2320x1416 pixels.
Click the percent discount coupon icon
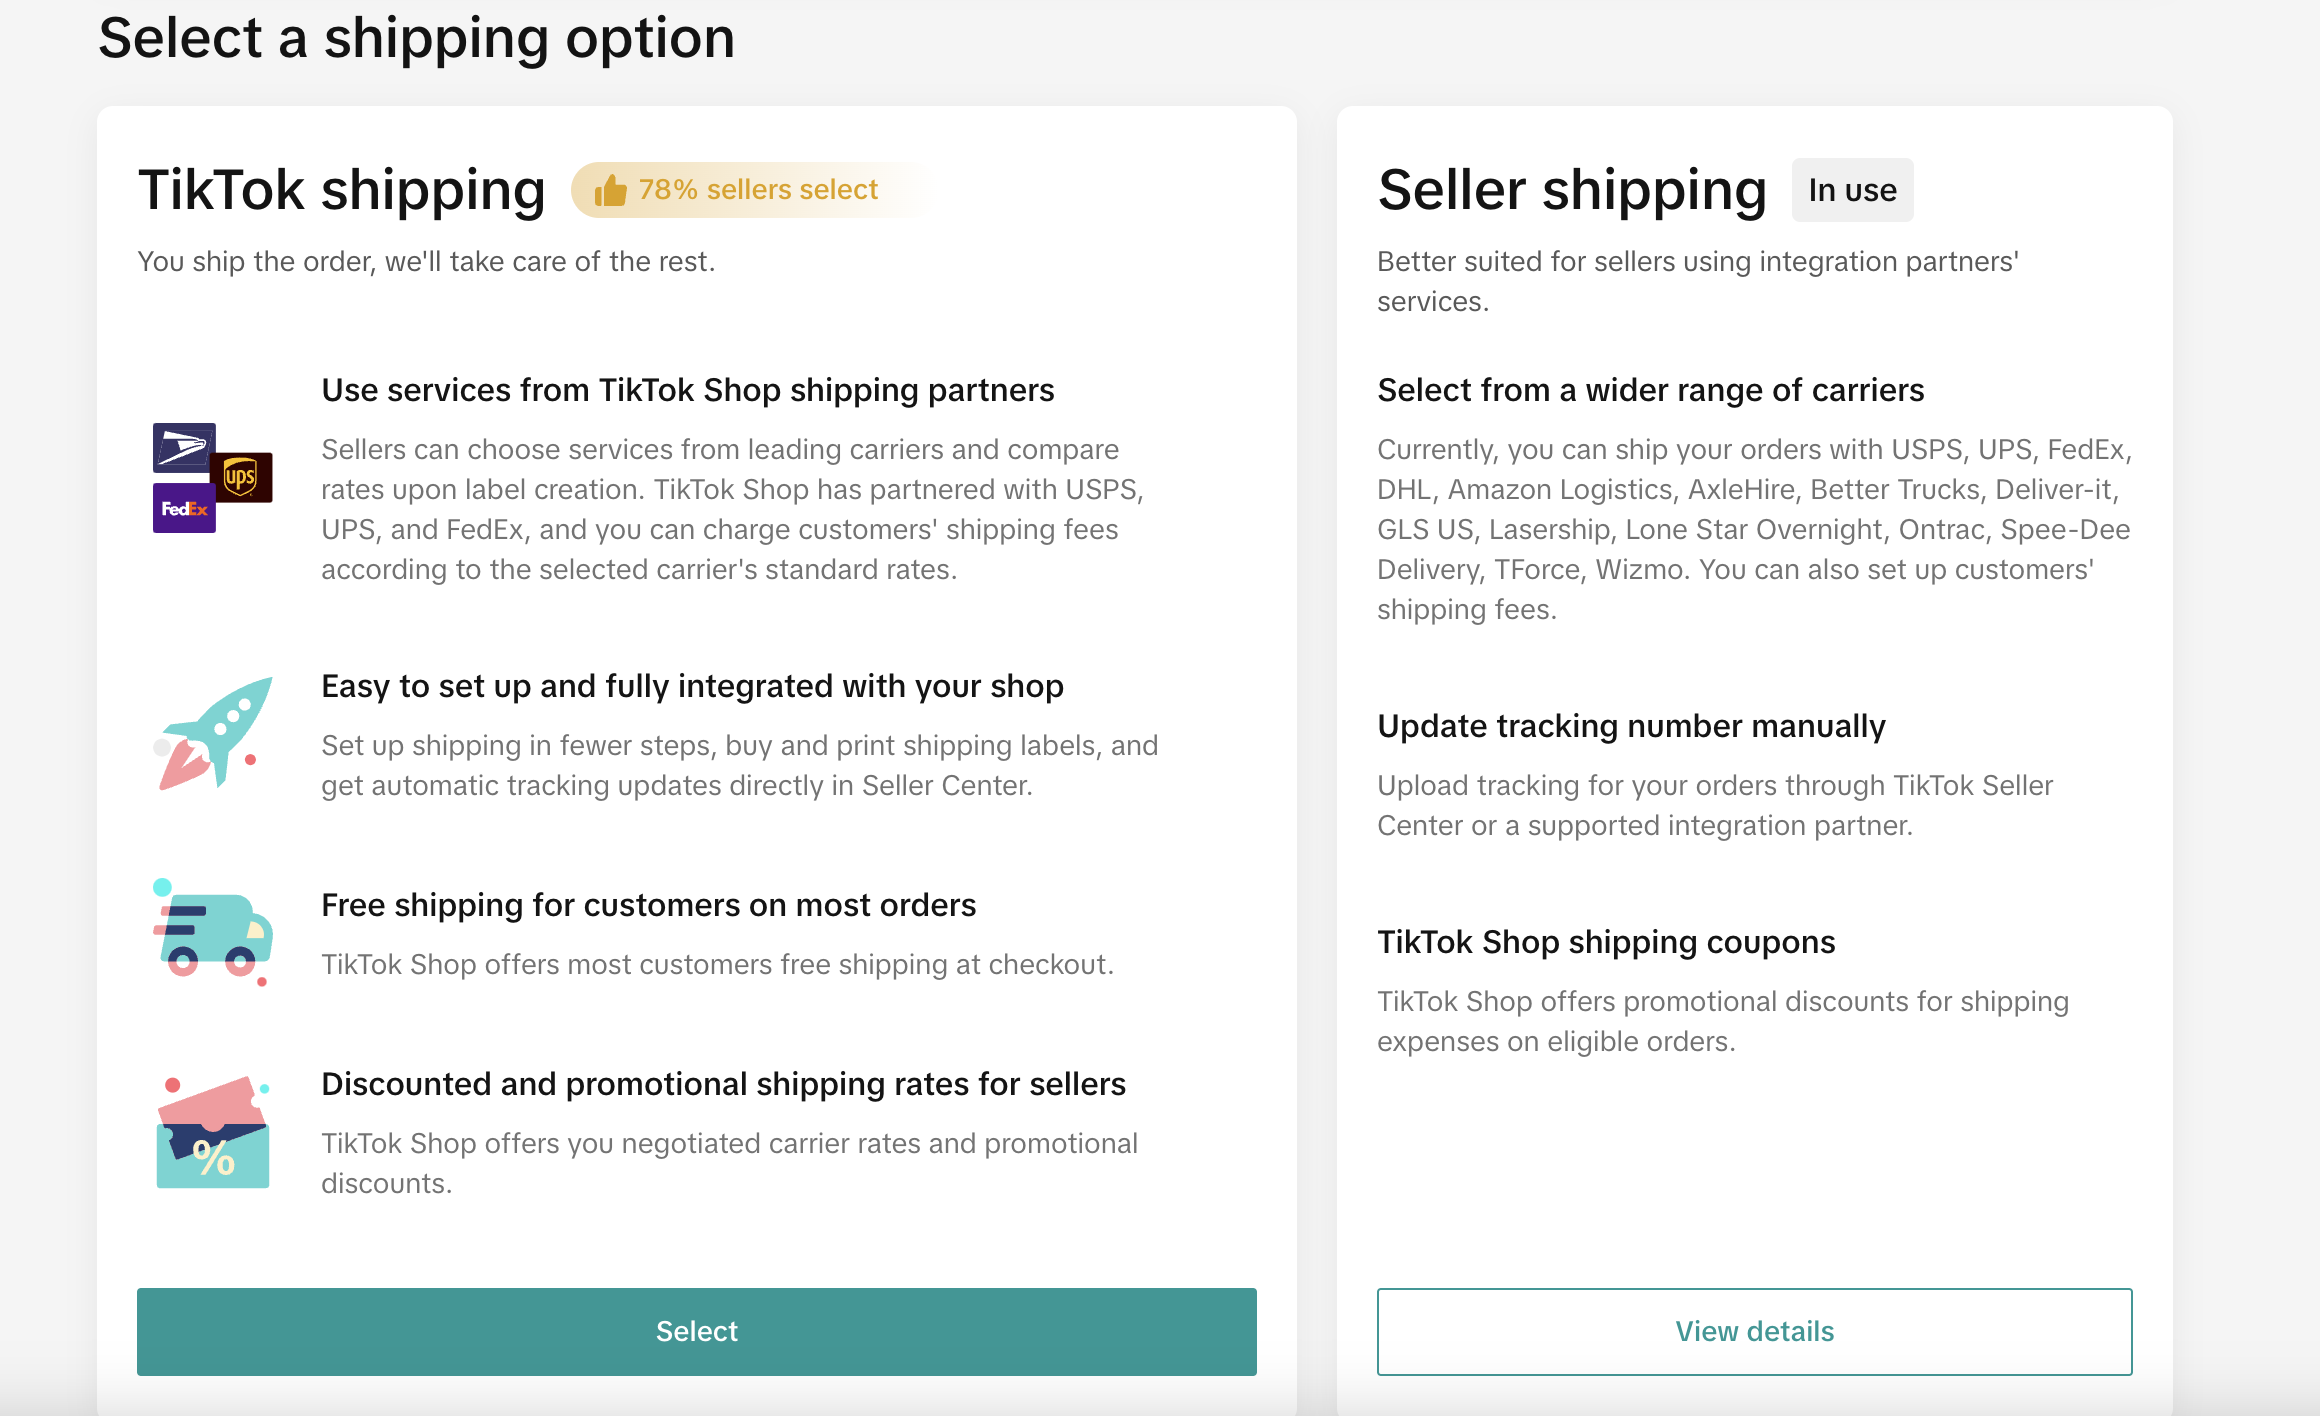point(213,1133)
